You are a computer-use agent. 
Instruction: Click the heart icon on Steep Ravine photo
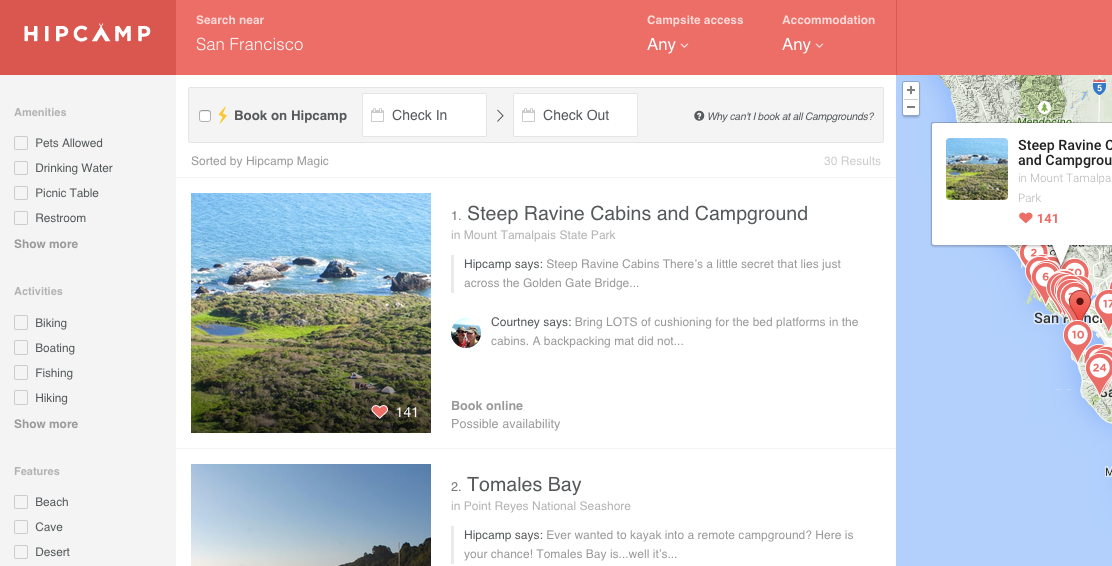tap(380, 411)
